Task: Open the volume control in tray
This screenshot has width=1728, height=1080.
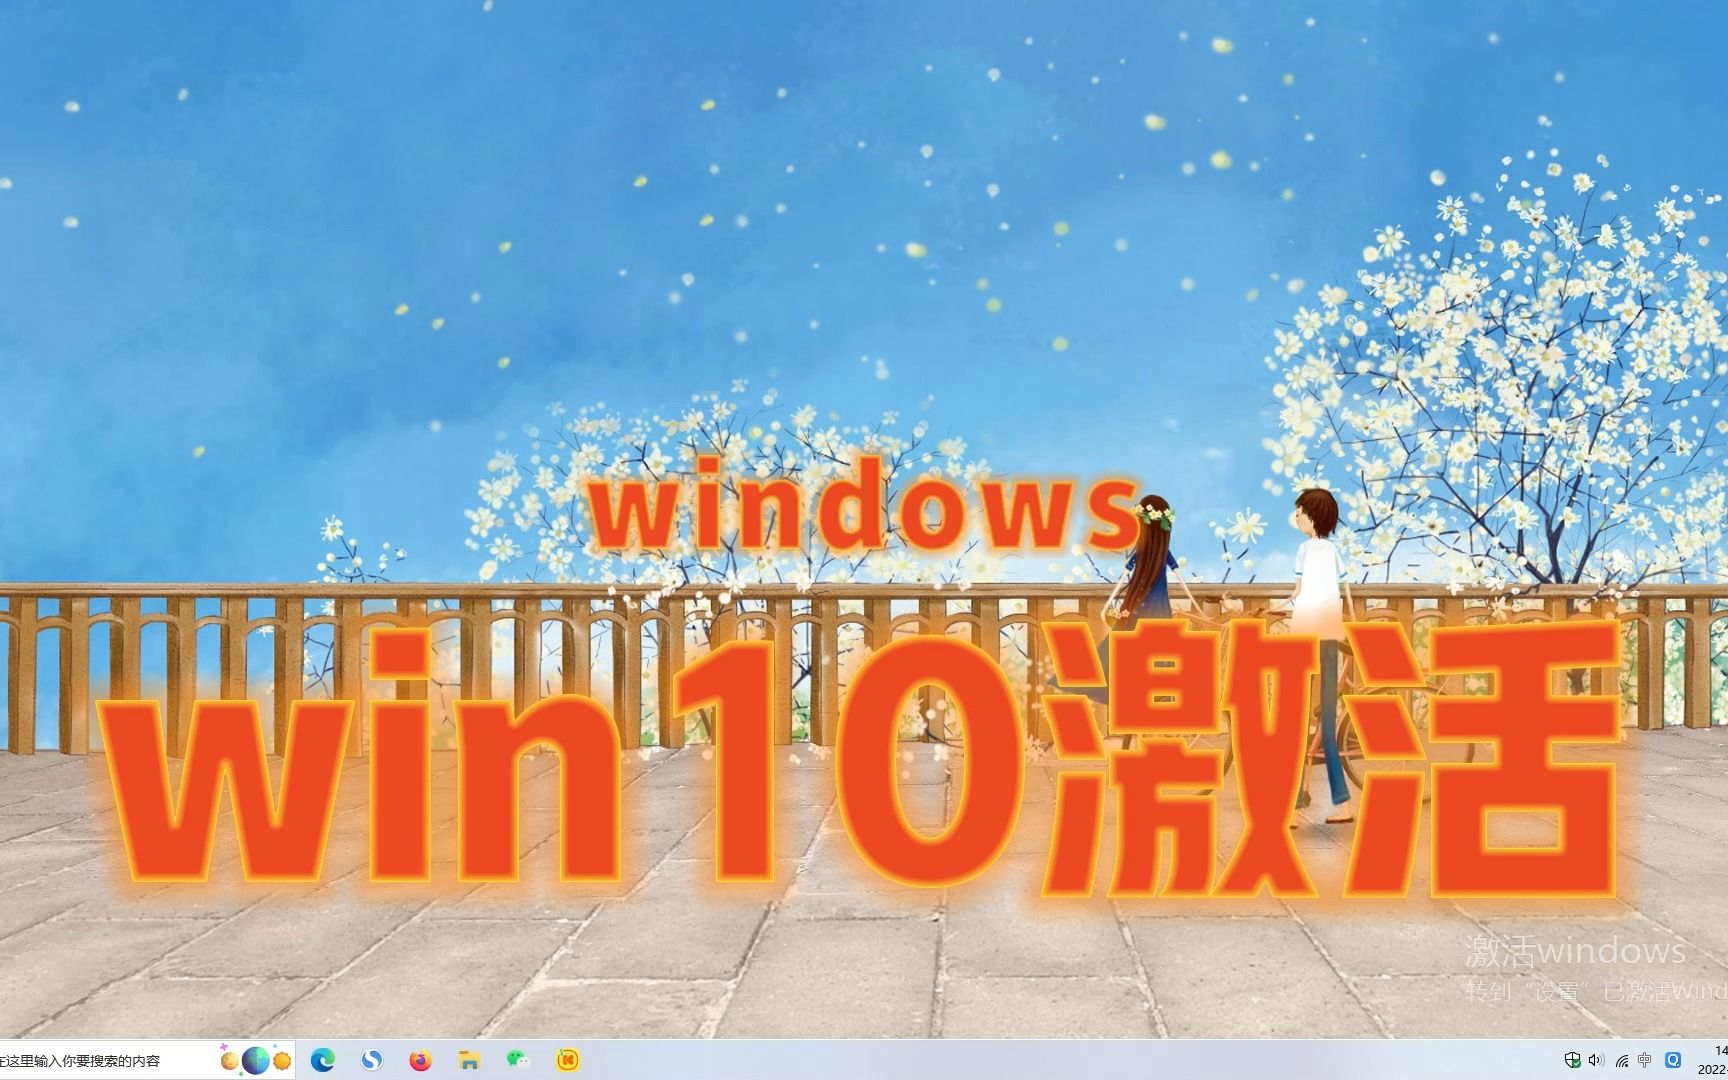Action: [1596, 1061]
